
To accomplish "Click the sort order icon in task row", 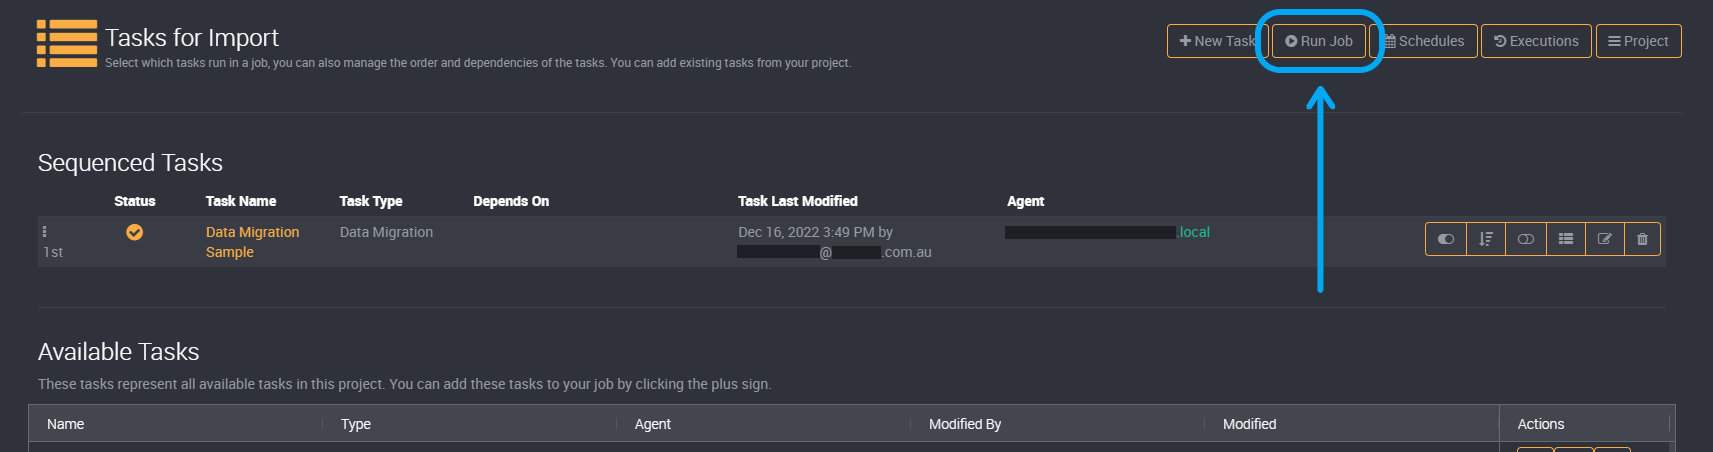I will 1486,239.
